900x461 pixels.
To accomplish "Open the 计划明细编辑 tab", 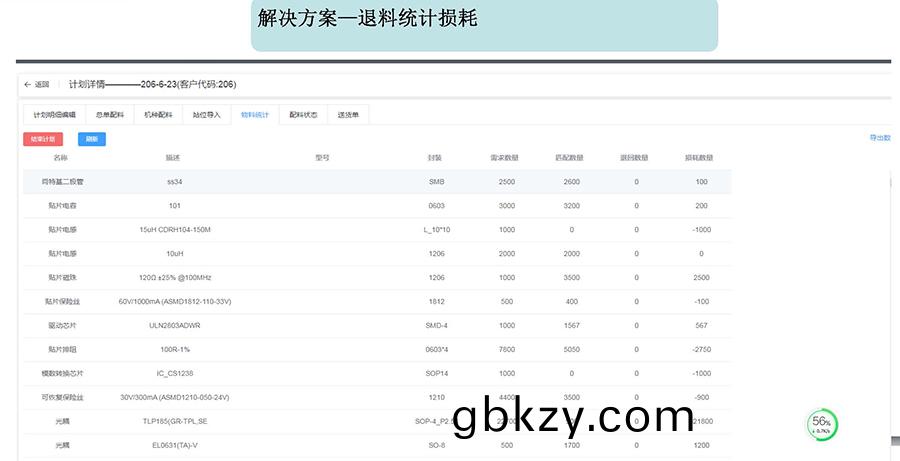I will (55, 115).
